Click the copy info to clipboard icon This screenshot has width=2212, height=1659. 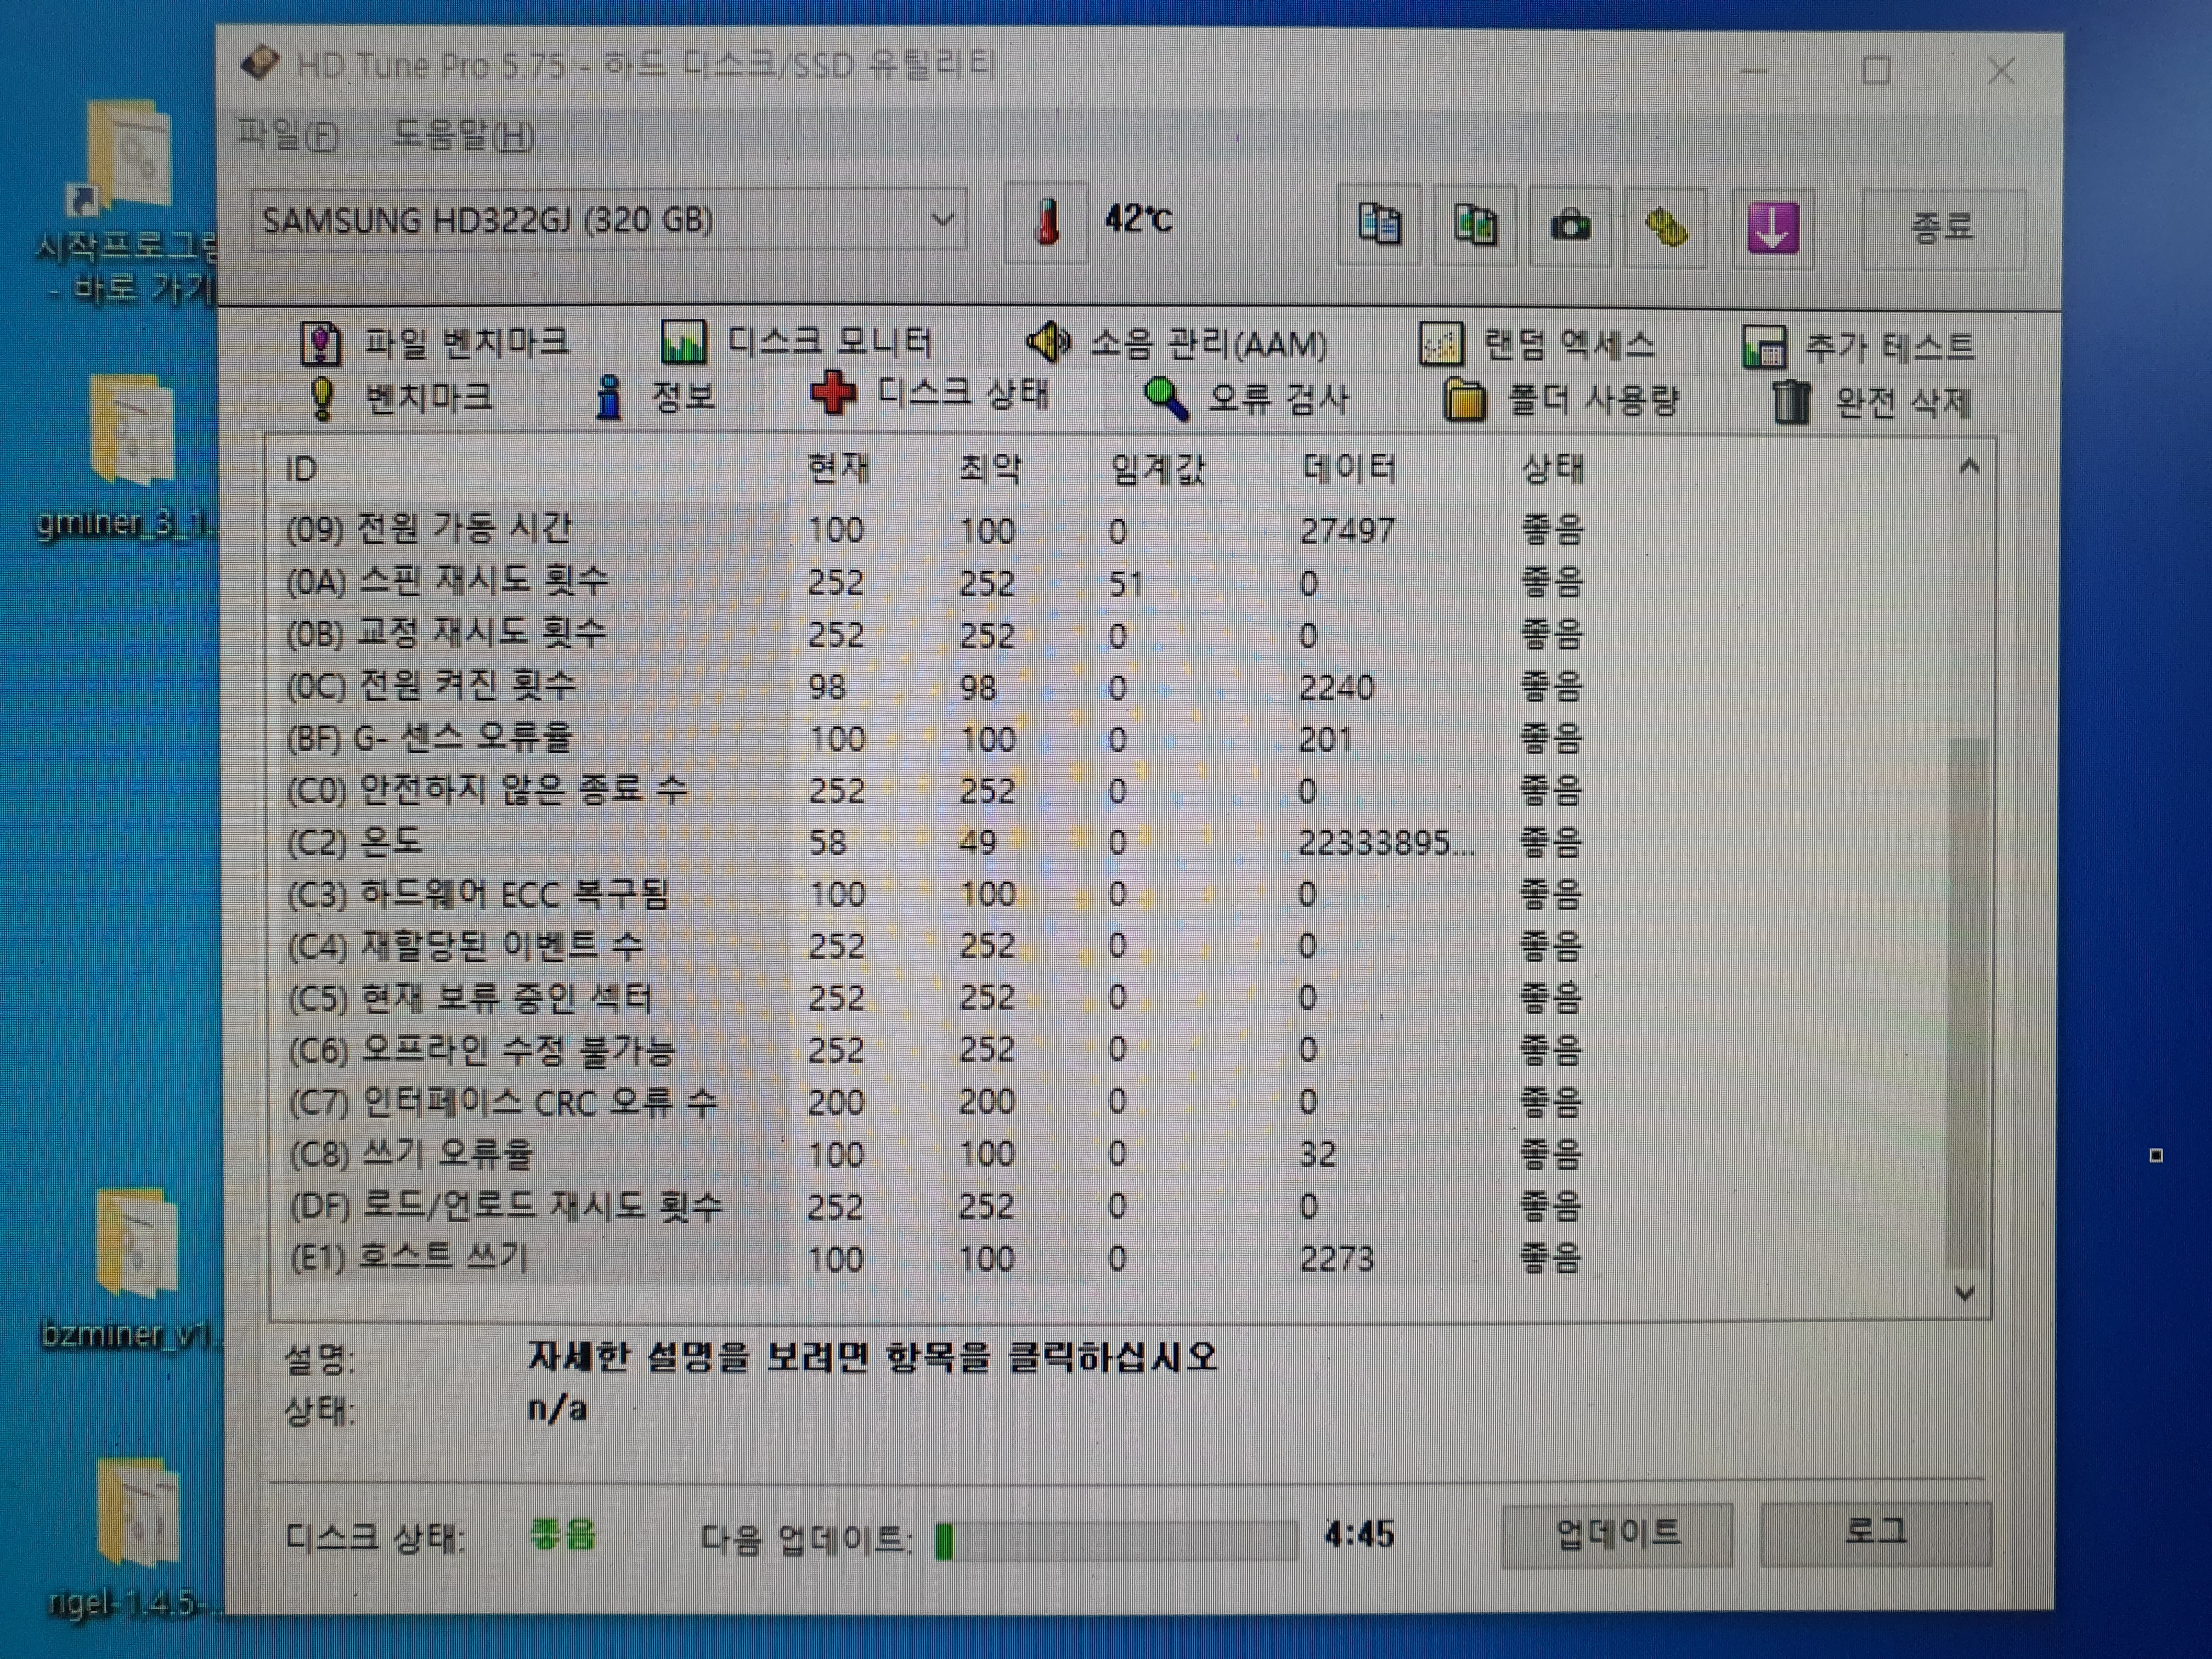point(1379,225)
